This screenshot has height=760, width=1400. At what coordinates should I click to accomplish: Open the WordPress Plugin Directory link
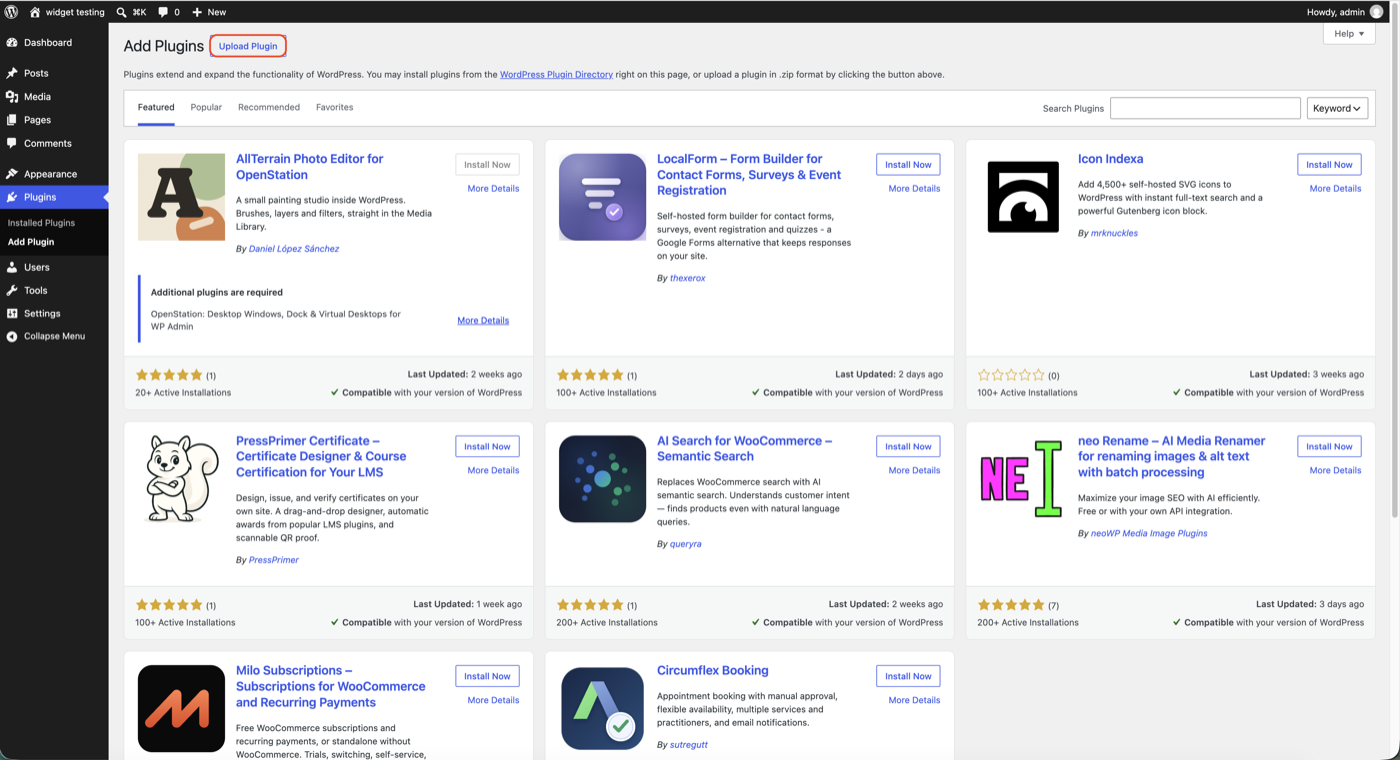pyautogui.click(x=556, y=75)
